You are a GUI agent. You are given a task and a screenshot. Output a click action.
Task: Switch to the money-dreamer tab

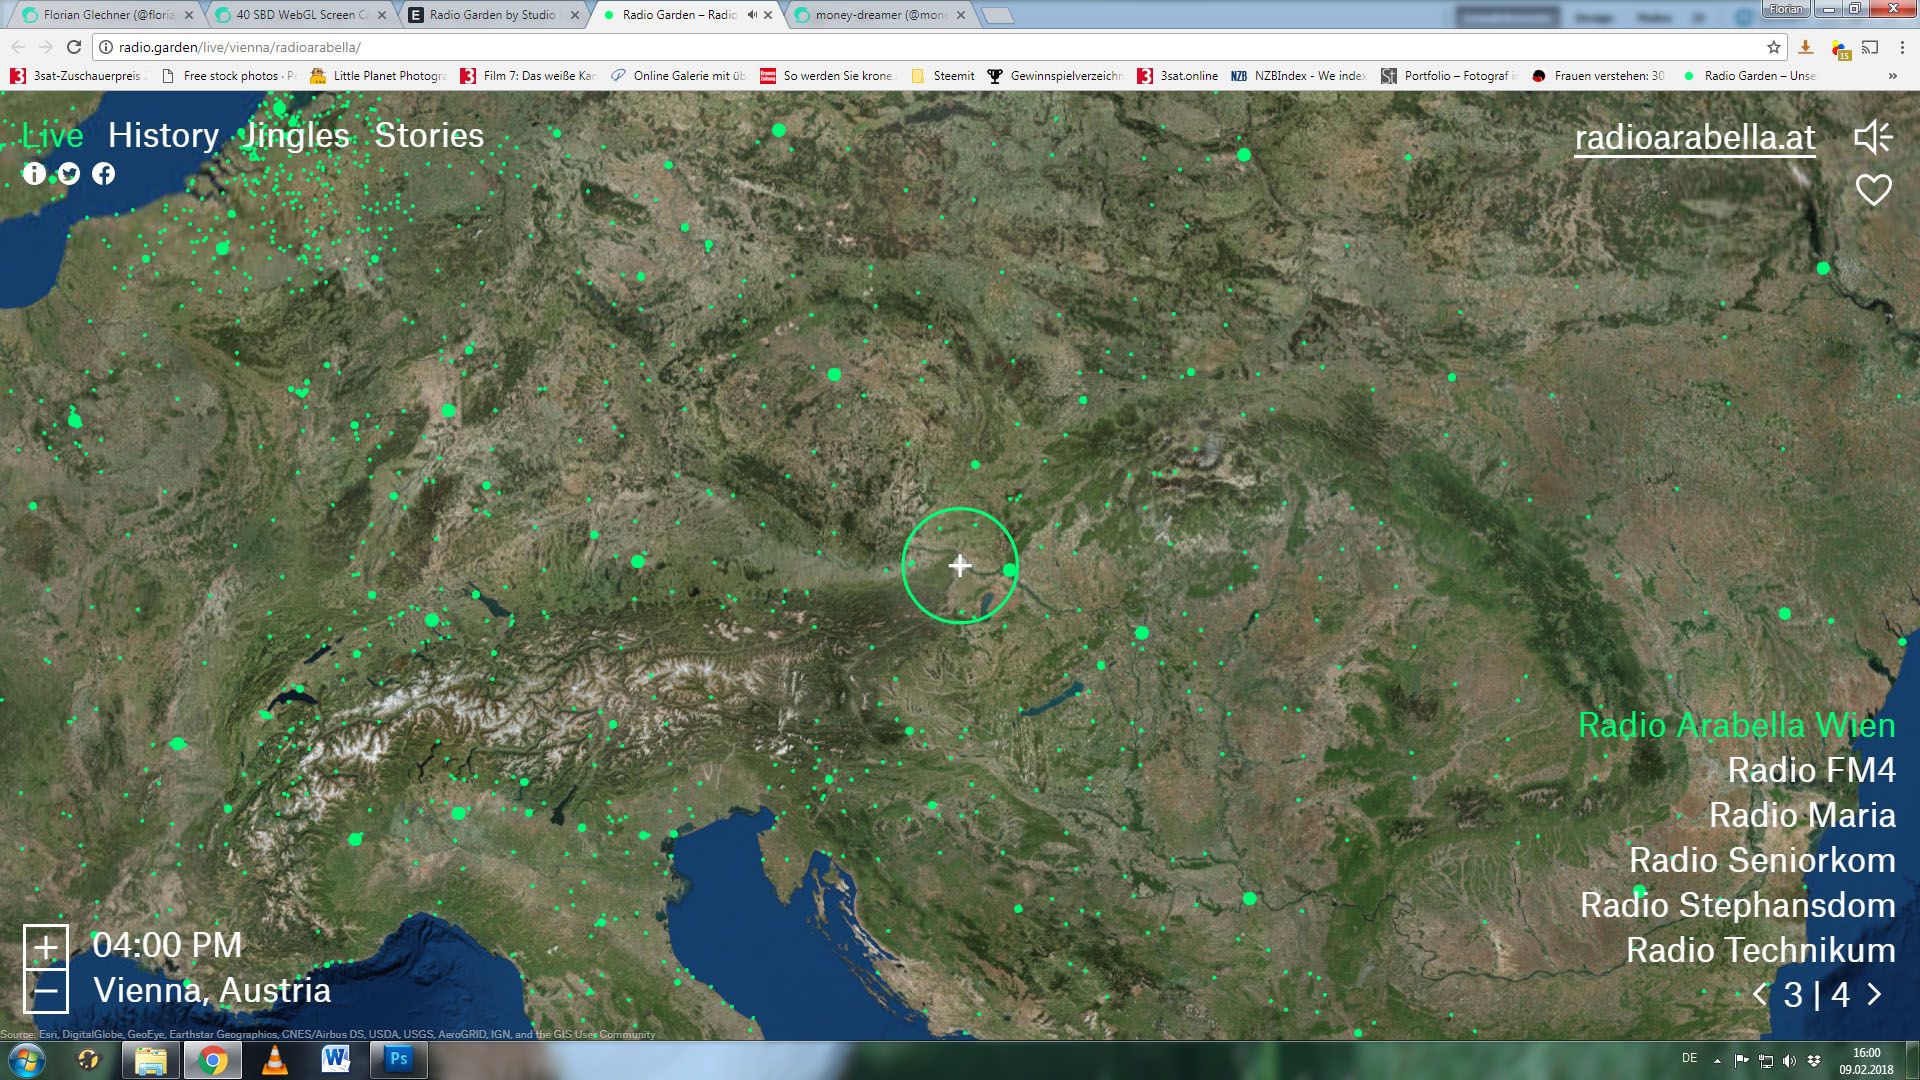[x=880, y=15]
